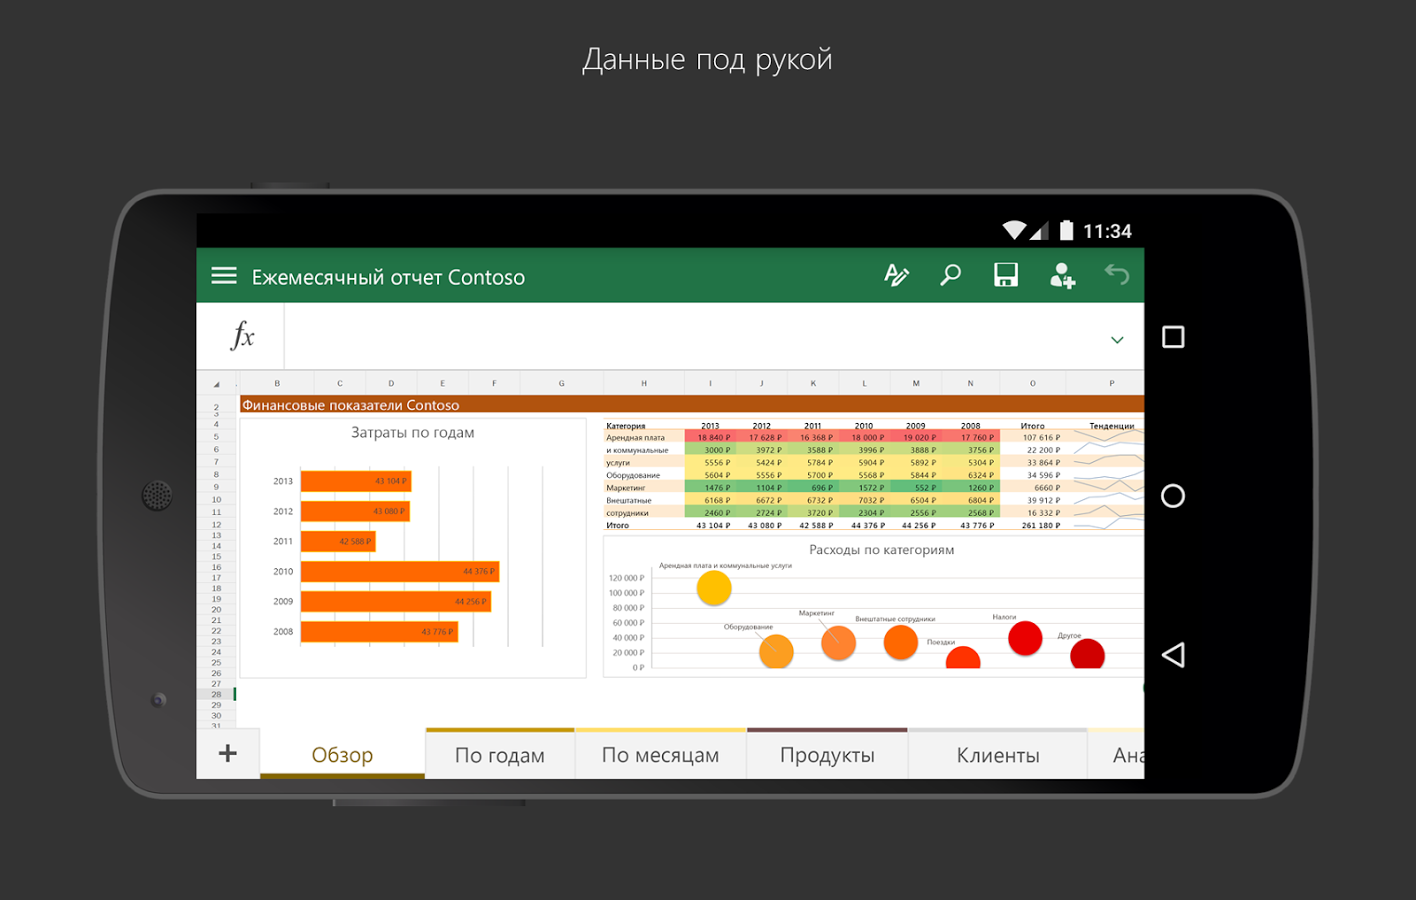Open the hamburger navigation menu
The image size is (1416, 900).
[x=224, y=276]
